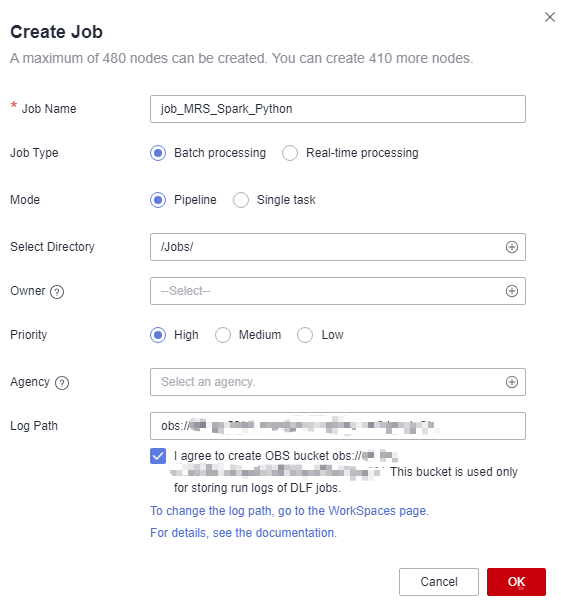Choose Single task mode
Image resolution: width=561 pixels, height=604 pixels.
(241, 200)
